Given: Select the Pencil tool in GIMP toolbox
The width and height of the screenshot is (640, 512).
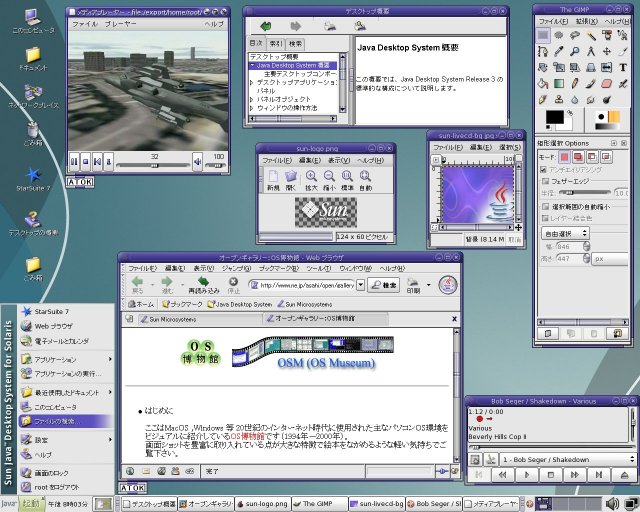Looking at the screenshot, I should (575, 84).
